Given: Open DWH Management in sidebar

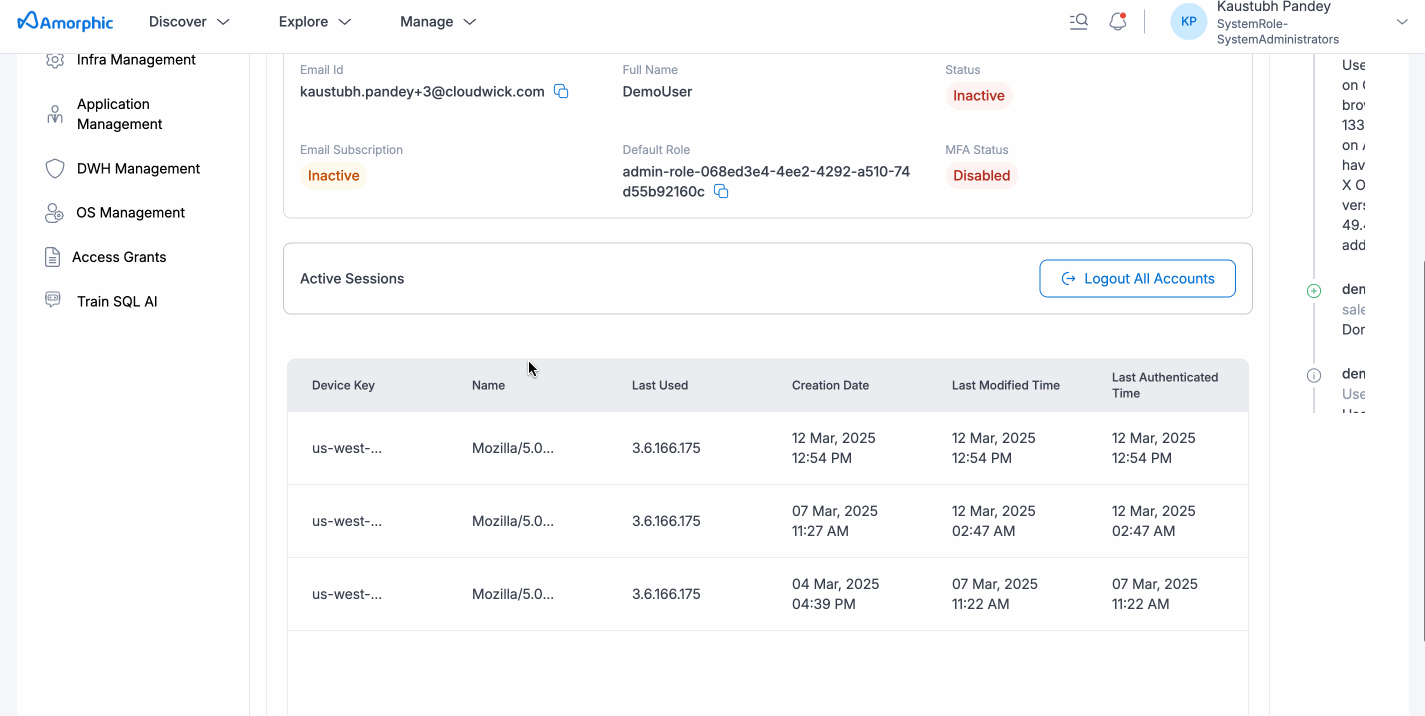Looking at the screenshot, I should (x=138, y=168).
